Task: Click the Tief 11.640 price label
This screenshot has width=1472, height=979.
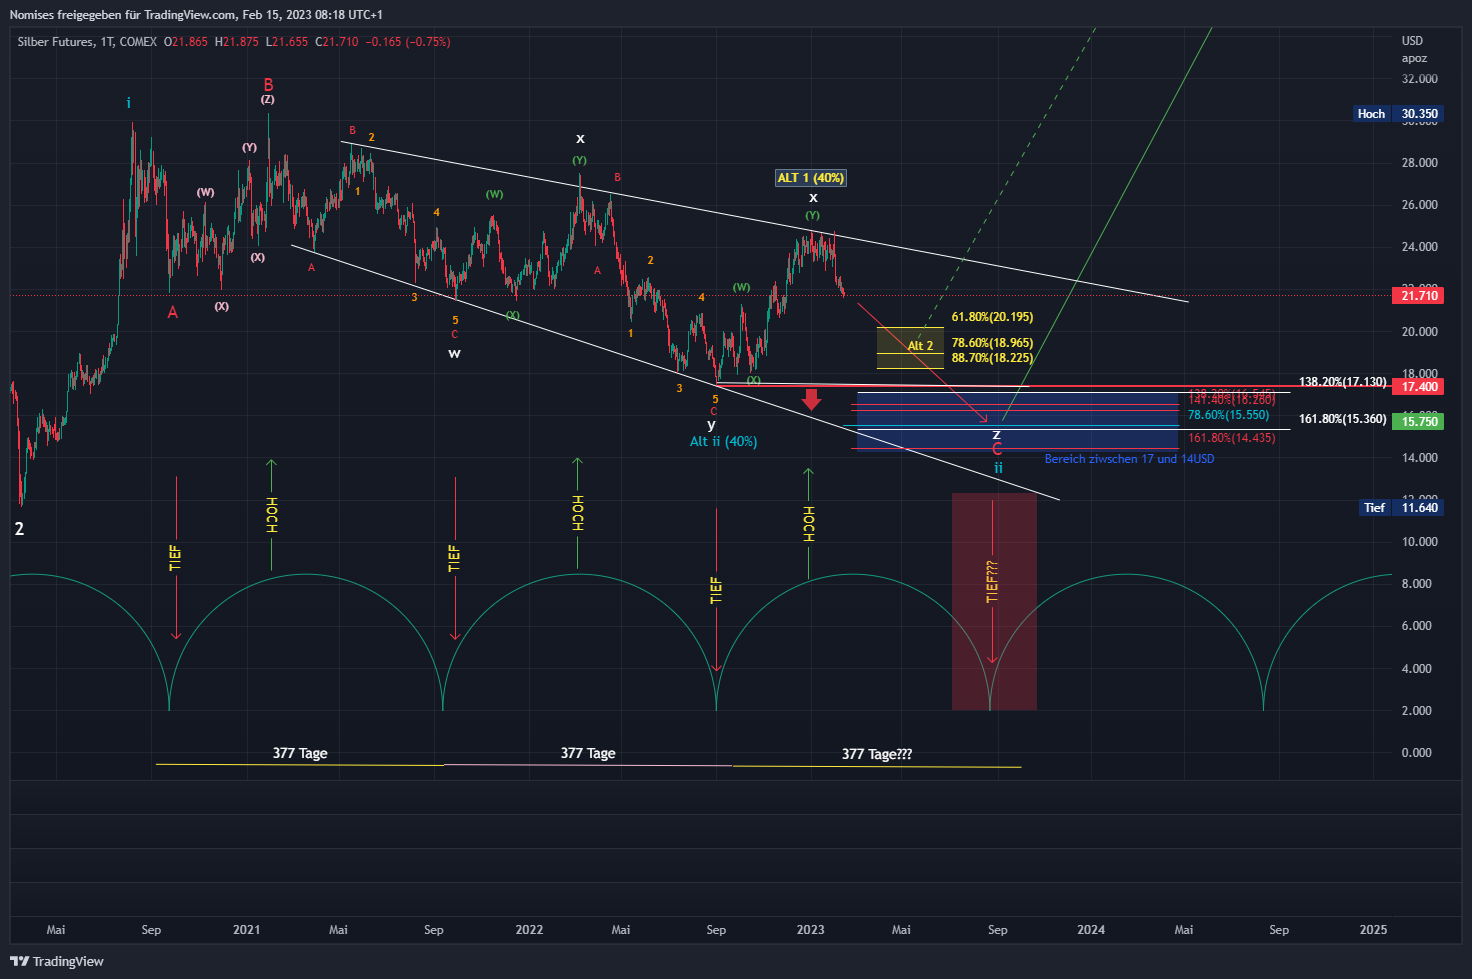Action: [1402, 508]
